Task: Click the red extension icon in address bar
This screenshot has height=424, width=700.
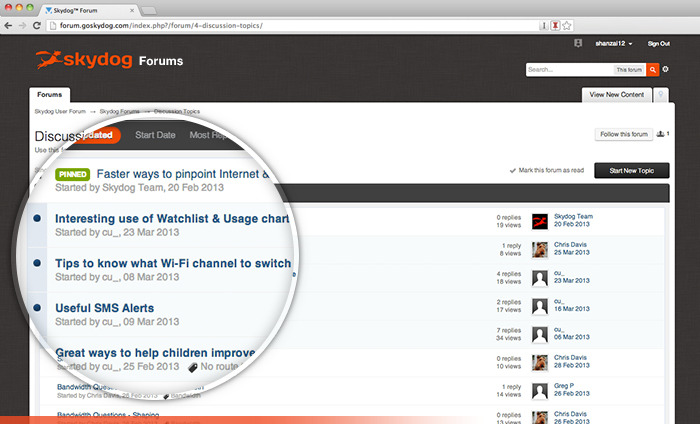Action: [555, 25]
